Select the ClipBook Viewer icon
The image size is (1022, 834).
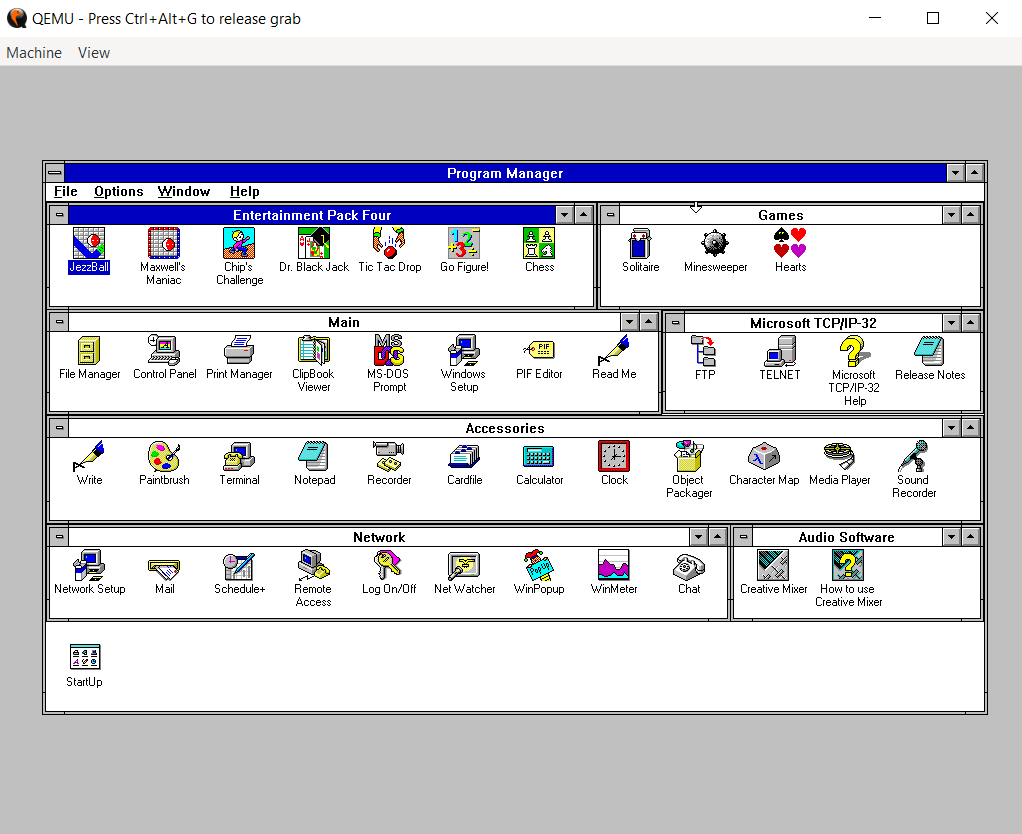(x=314, y=350)
